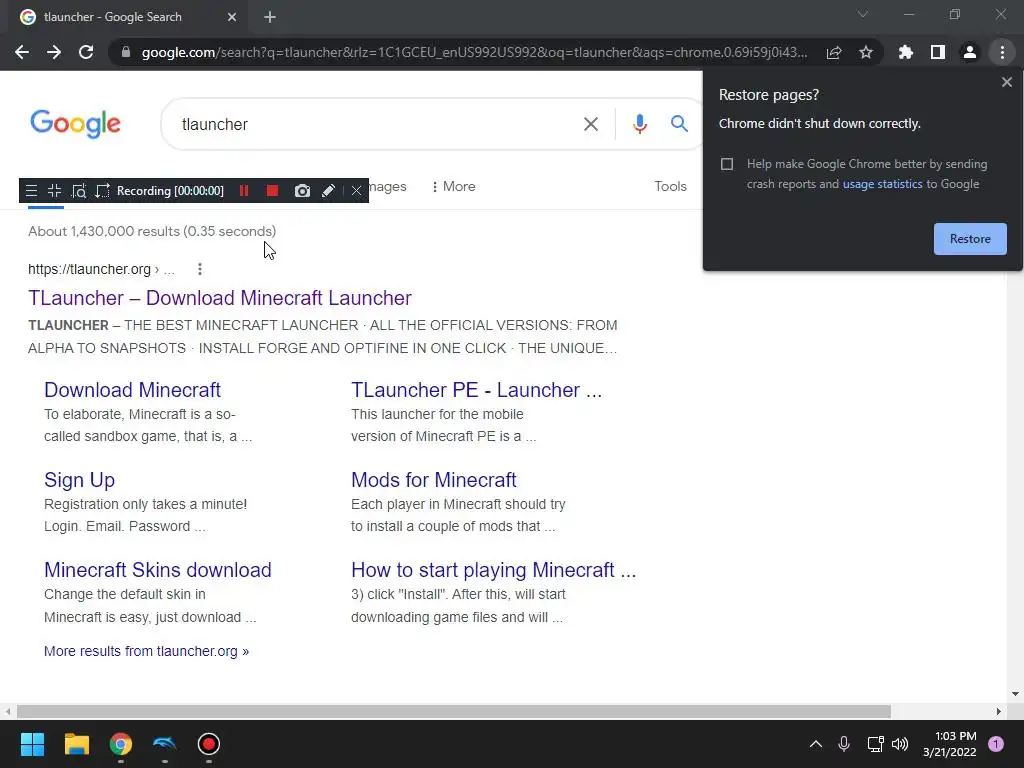Screen dimensions: 1024x768
Task: Open the clock showing 1:03 PM
Action: click(x=949, y=744)
